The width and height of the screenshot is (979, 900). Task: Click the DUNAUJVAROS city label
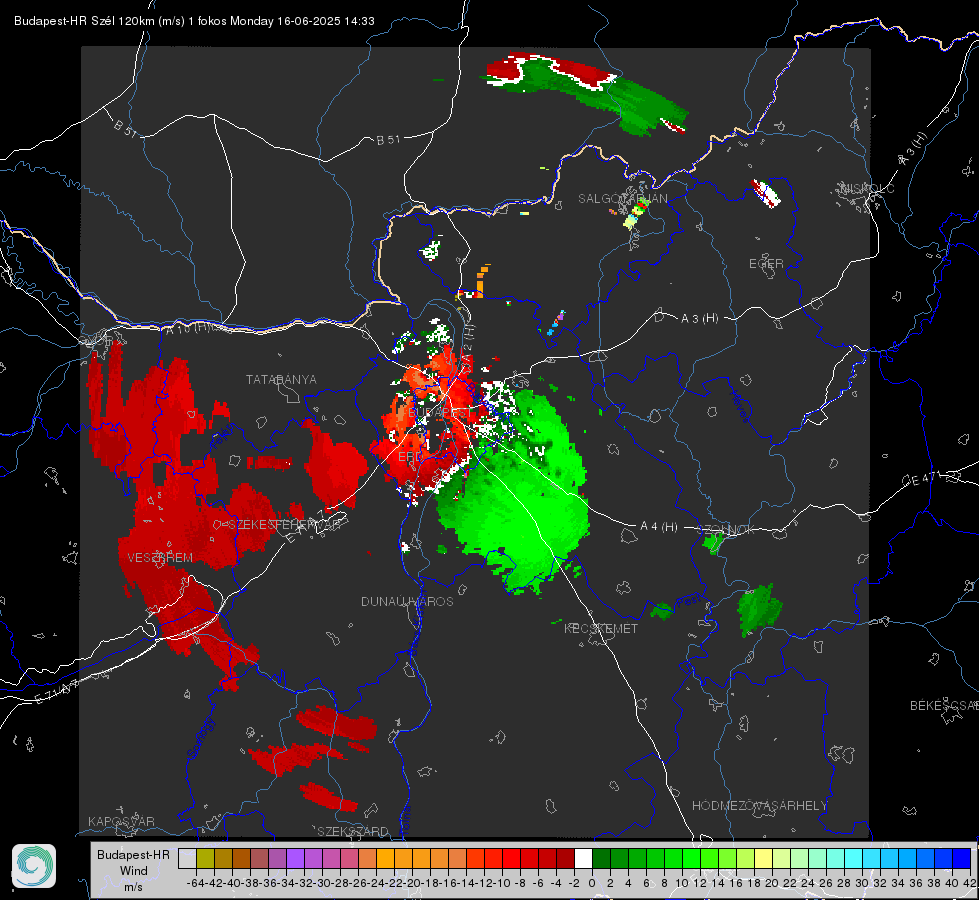pos(407,601)
